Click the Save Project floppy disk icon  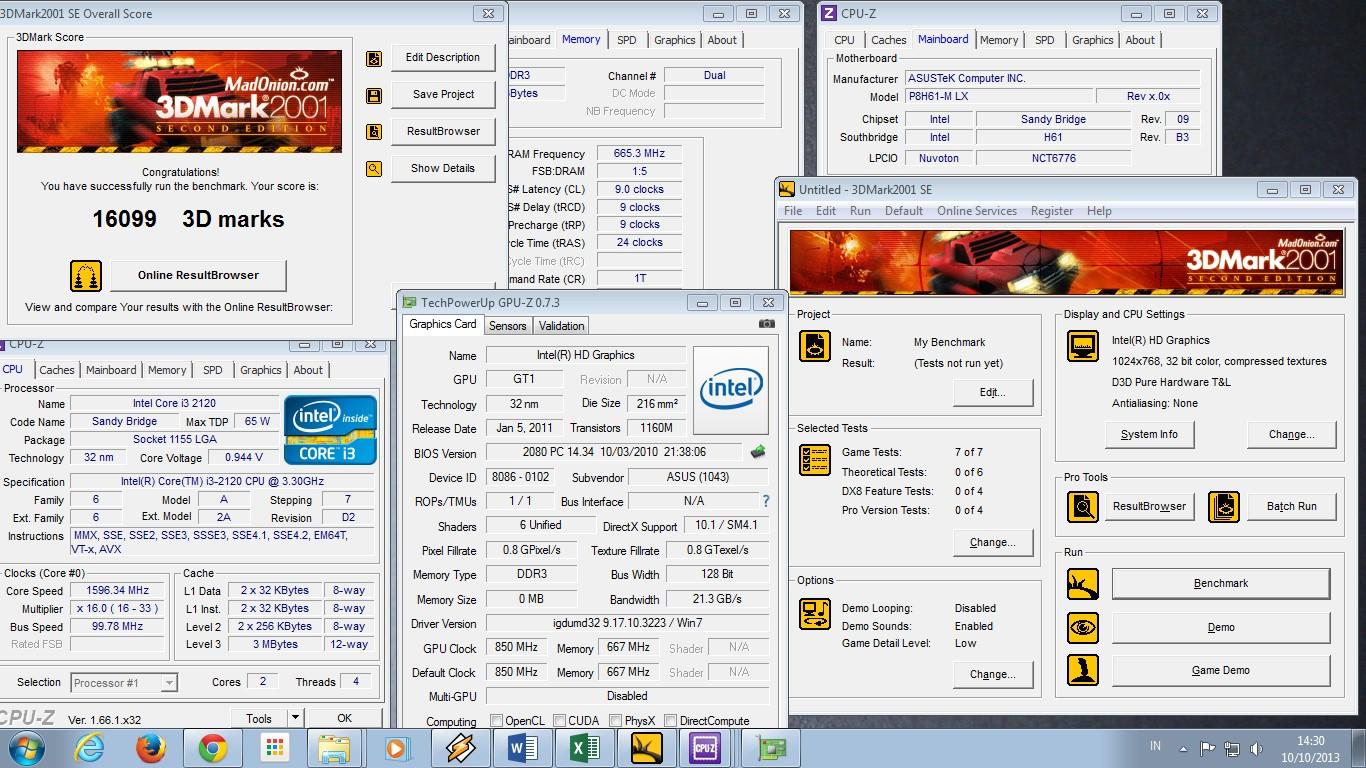pyautogui.click(x=374, y=96)
